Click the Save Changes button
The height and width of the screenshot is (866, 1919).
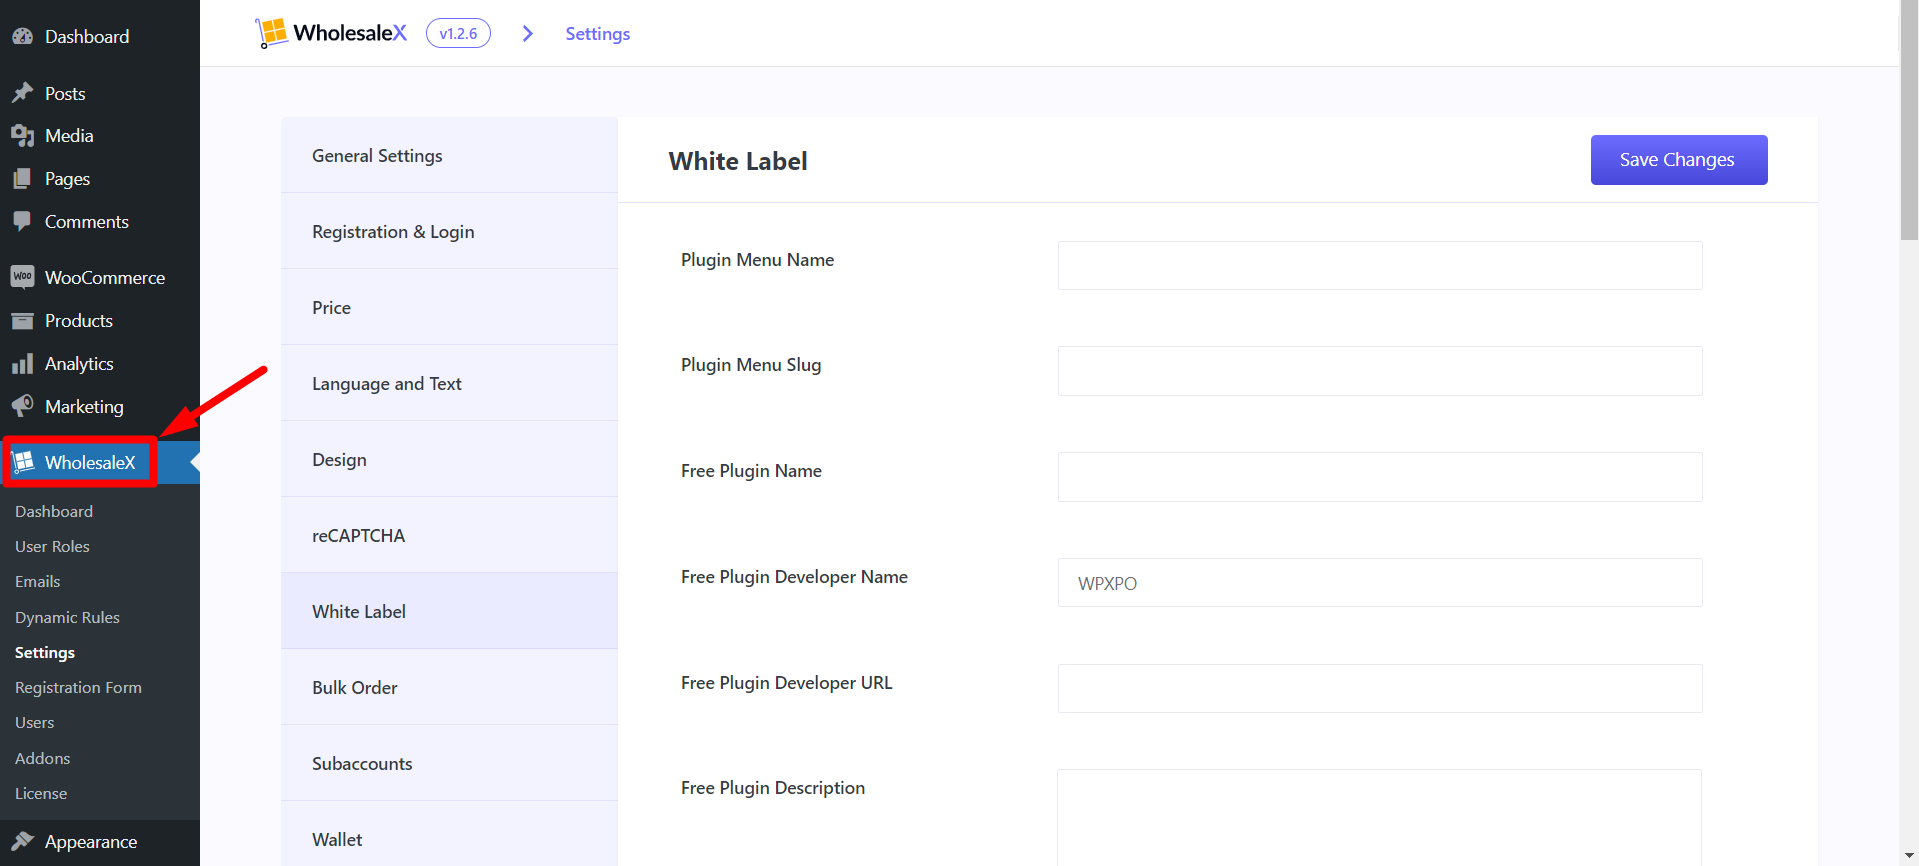point(1679,160)
